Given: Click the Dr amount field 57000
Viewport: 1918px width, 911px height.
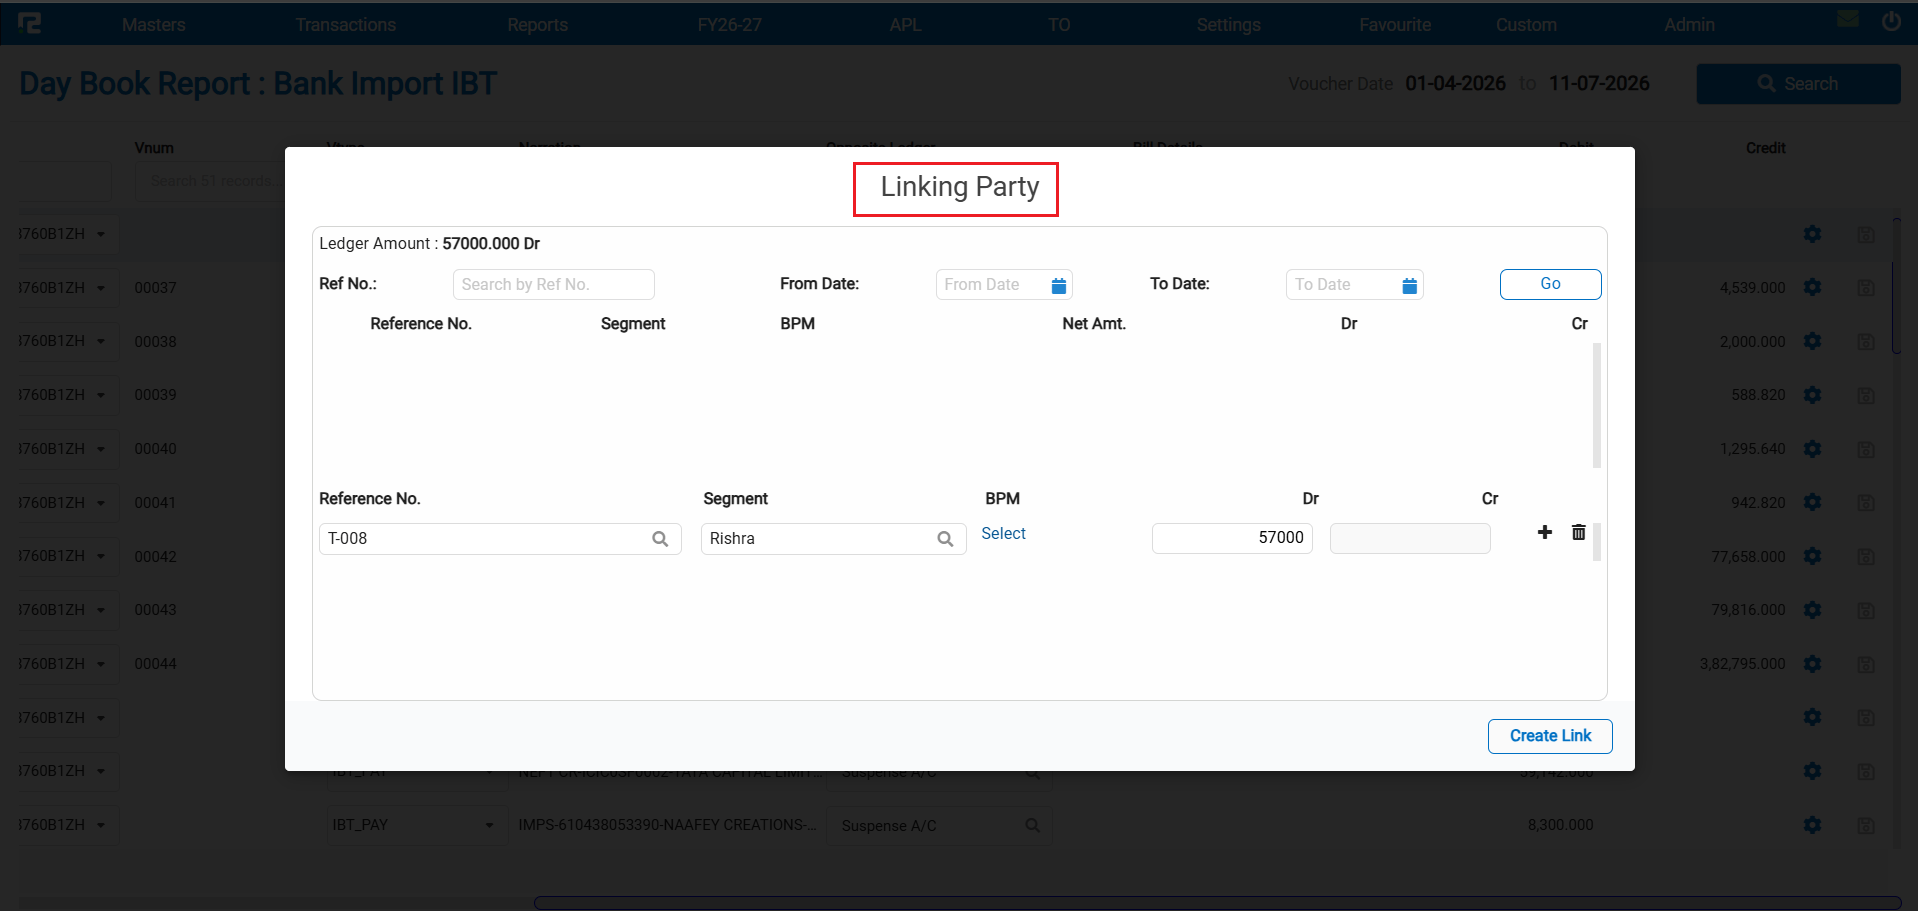Looking at the screenshot, I should coord(1232,538).
